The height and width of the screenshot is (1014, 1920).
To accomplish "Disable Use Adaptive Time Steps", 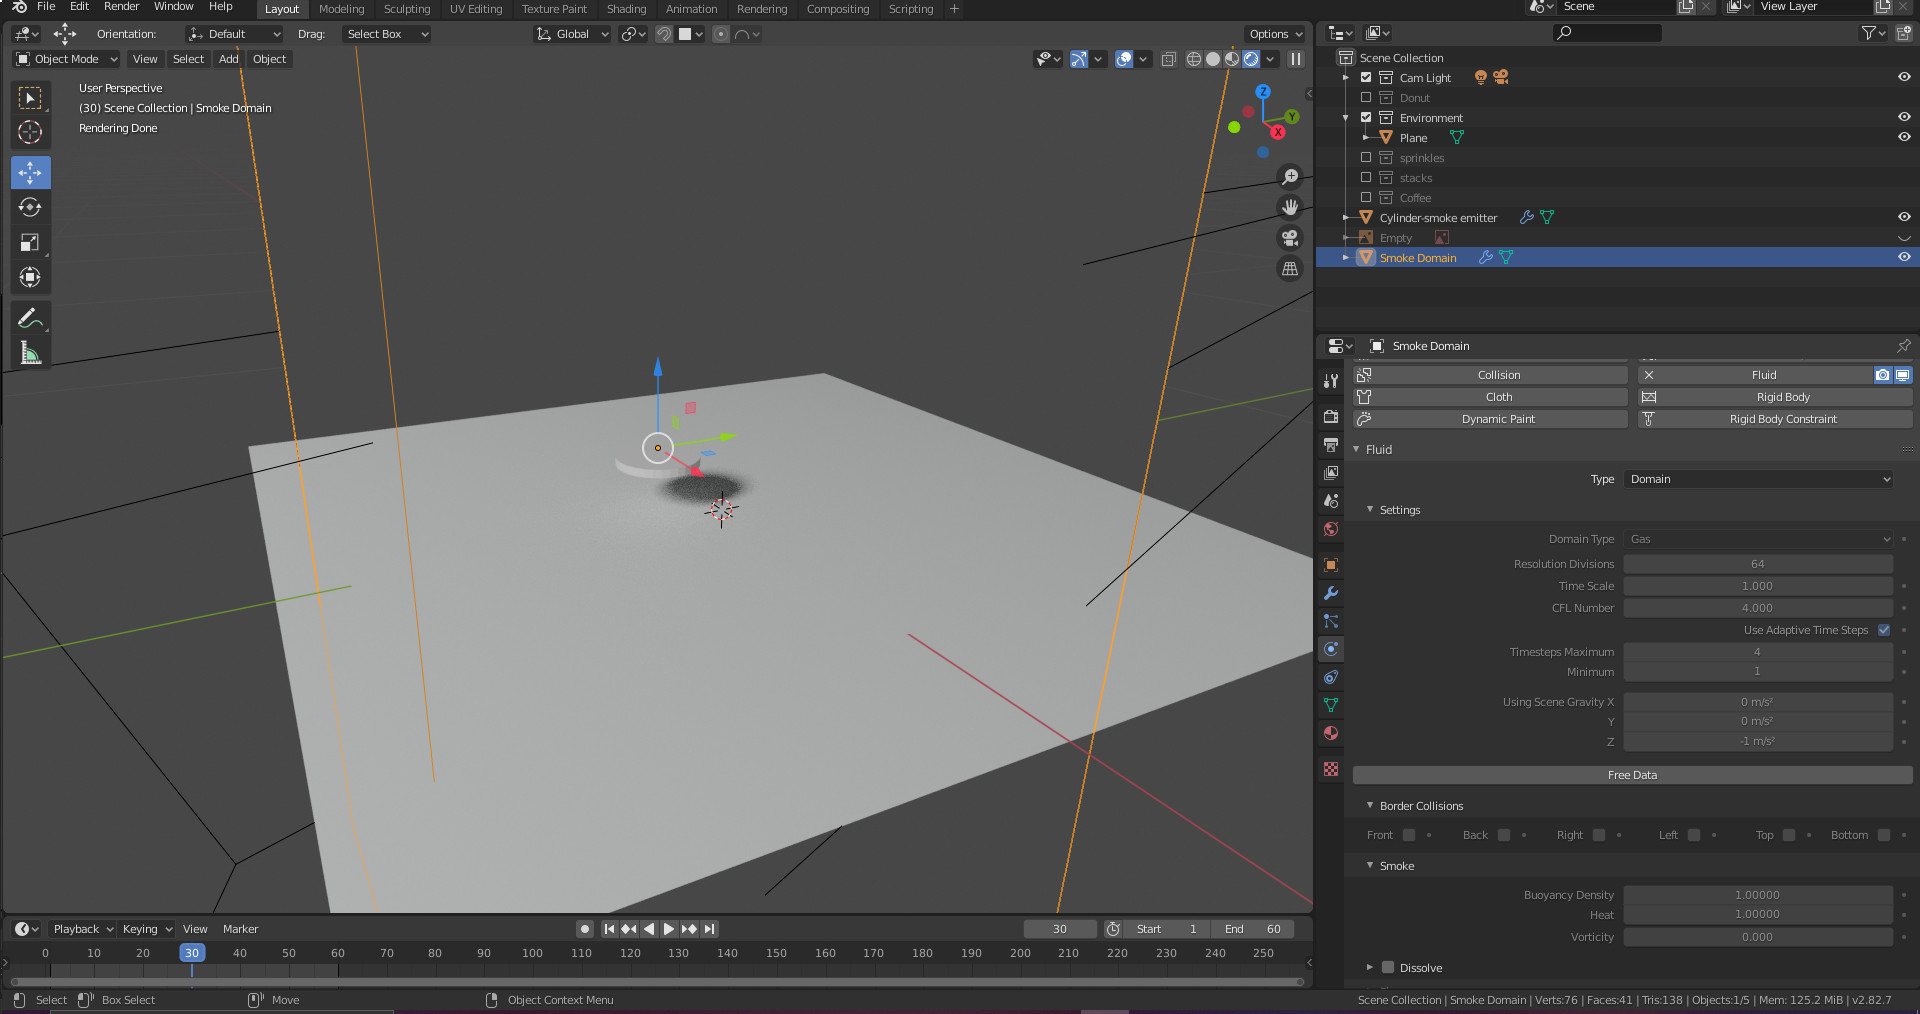I will [x=1884, y=630].
